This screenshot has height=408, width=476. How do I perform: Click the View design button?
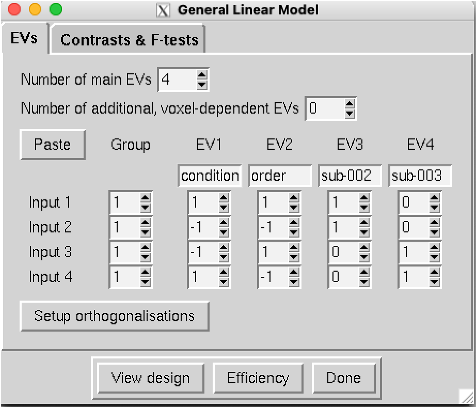pos(151,378)
